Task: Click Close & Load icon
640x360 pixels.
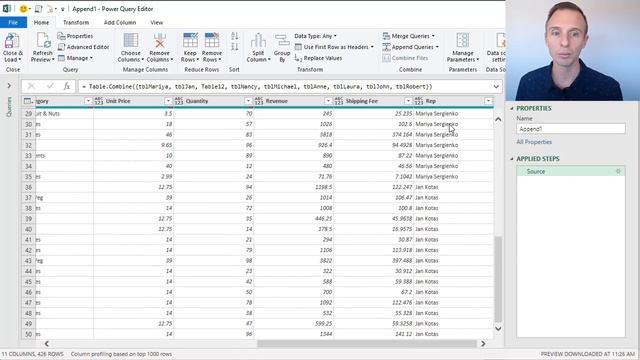Action: (x=12, y=41)
